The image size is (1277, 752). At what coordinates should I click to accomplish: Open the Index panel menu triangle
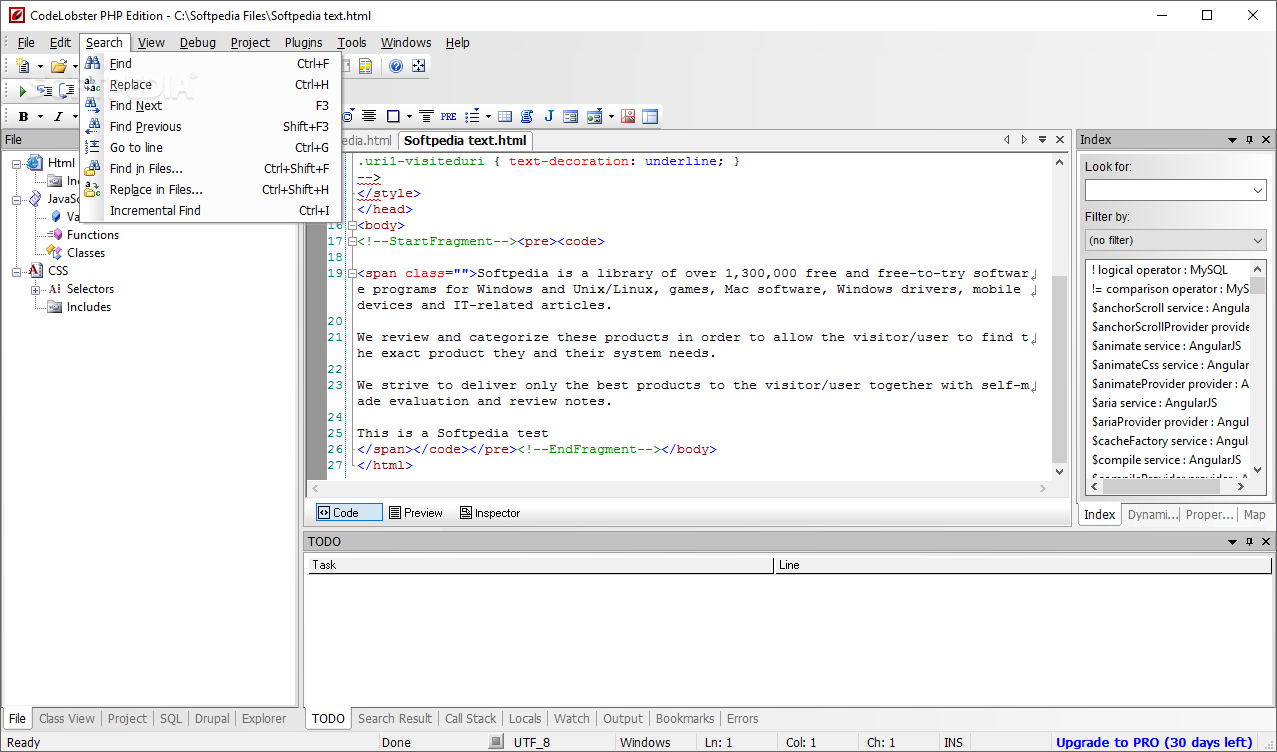pos(1232,140)
